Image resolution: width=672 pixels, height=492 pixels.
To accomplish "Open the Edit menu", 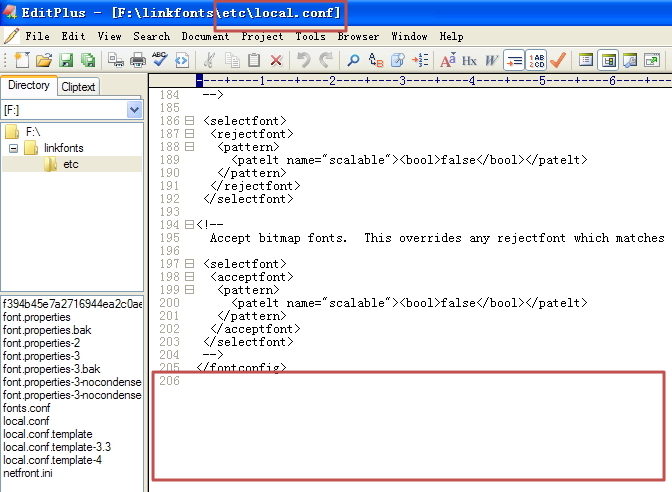I will (73, 36).
